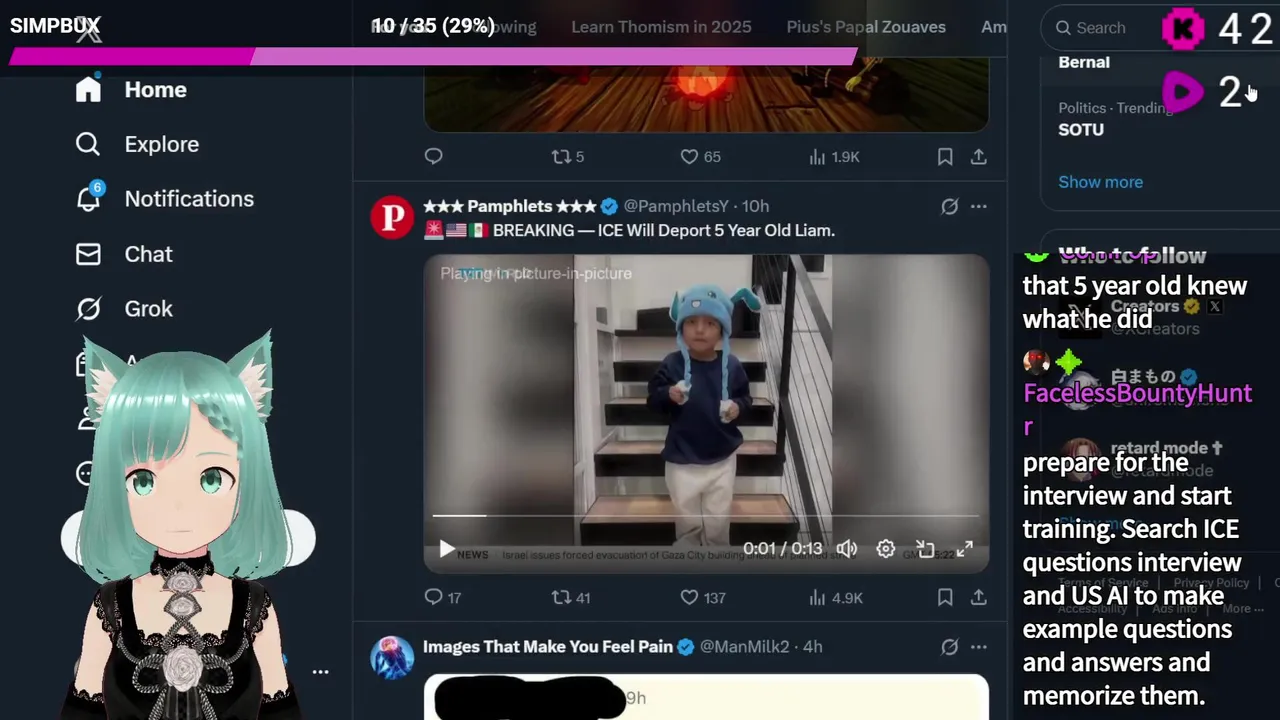
Task: Open more options on ManMilk2 post
Action: point(979,647)
